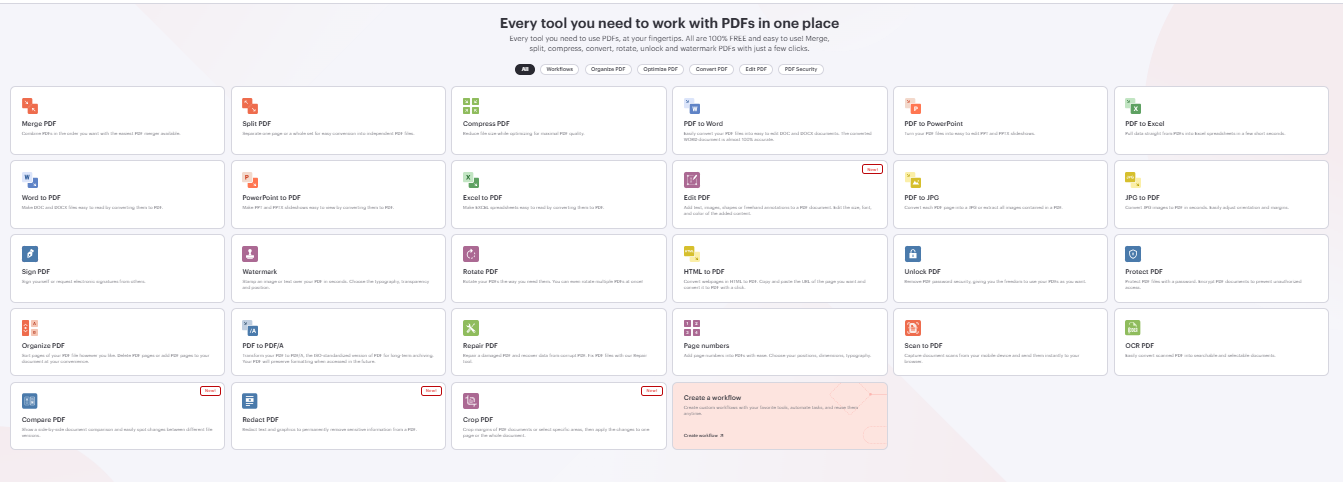Click the Protect PDF title text

(x=1144, y=271)
